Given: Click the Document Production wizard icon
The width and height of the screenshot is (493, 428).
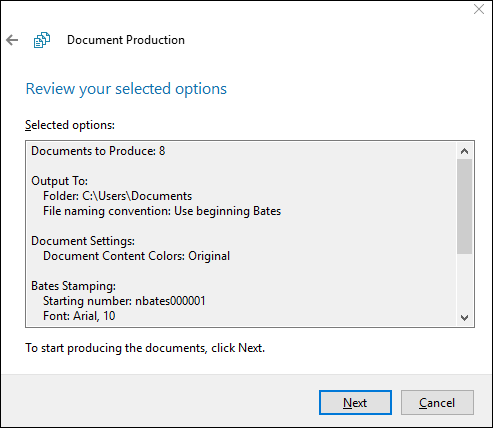Looking at the screenshot, I should [x=42, y=40].
